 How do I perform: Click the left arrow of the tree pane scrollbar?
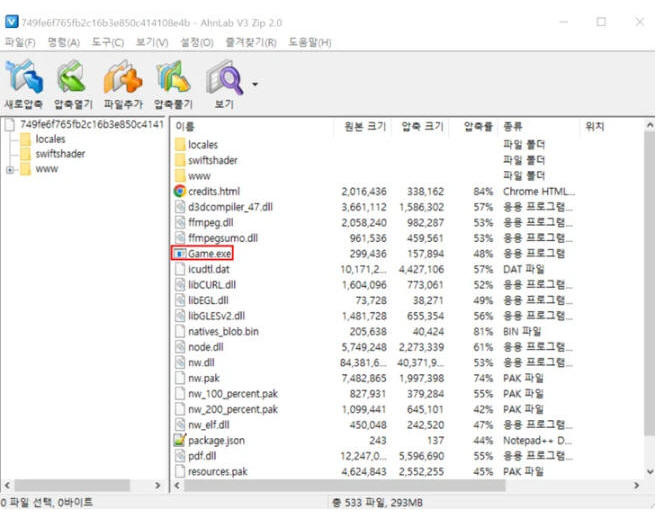[x=7, y=486]
